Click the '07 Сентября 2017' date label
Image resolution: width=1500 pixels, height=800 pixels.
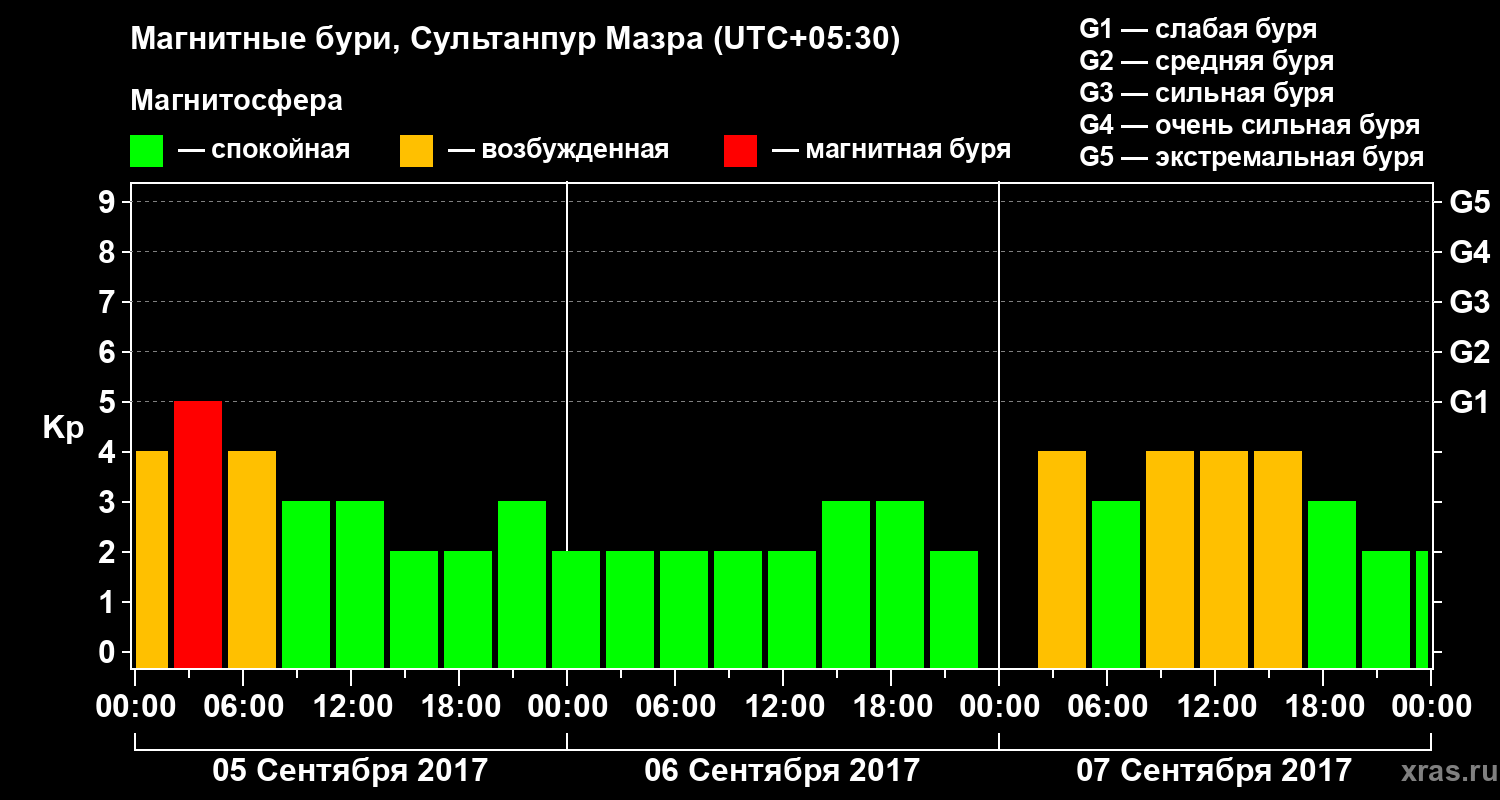[x=1214, y=770]
